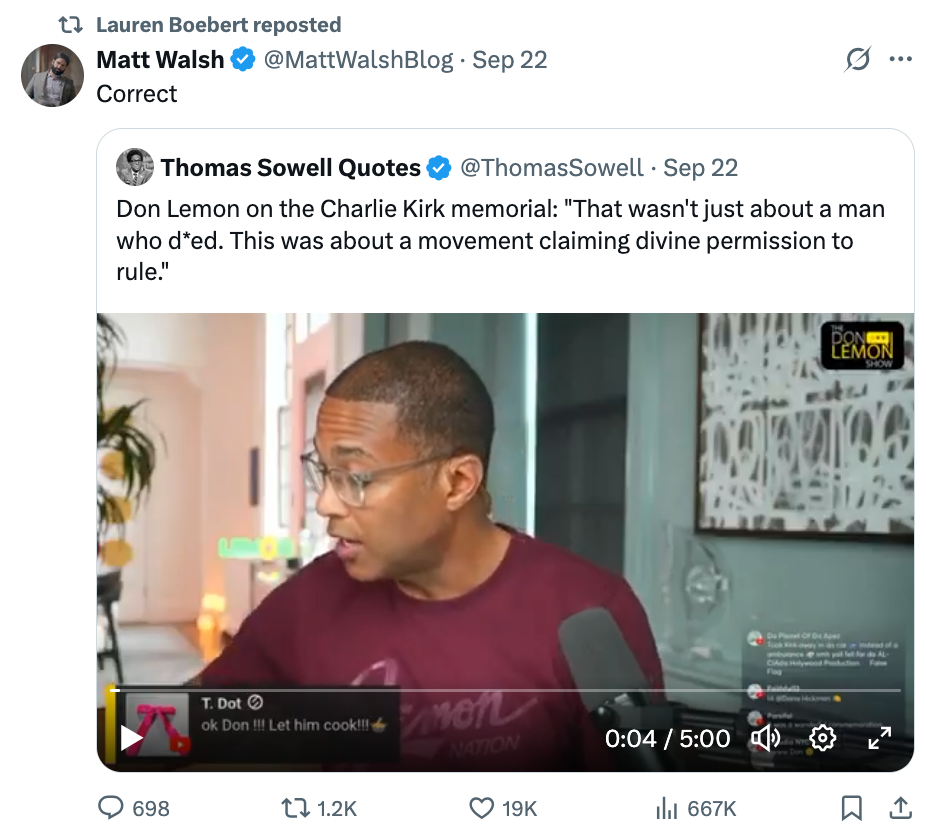
Task: Expand video to fullscreen
Action: (x=878, y=738)
